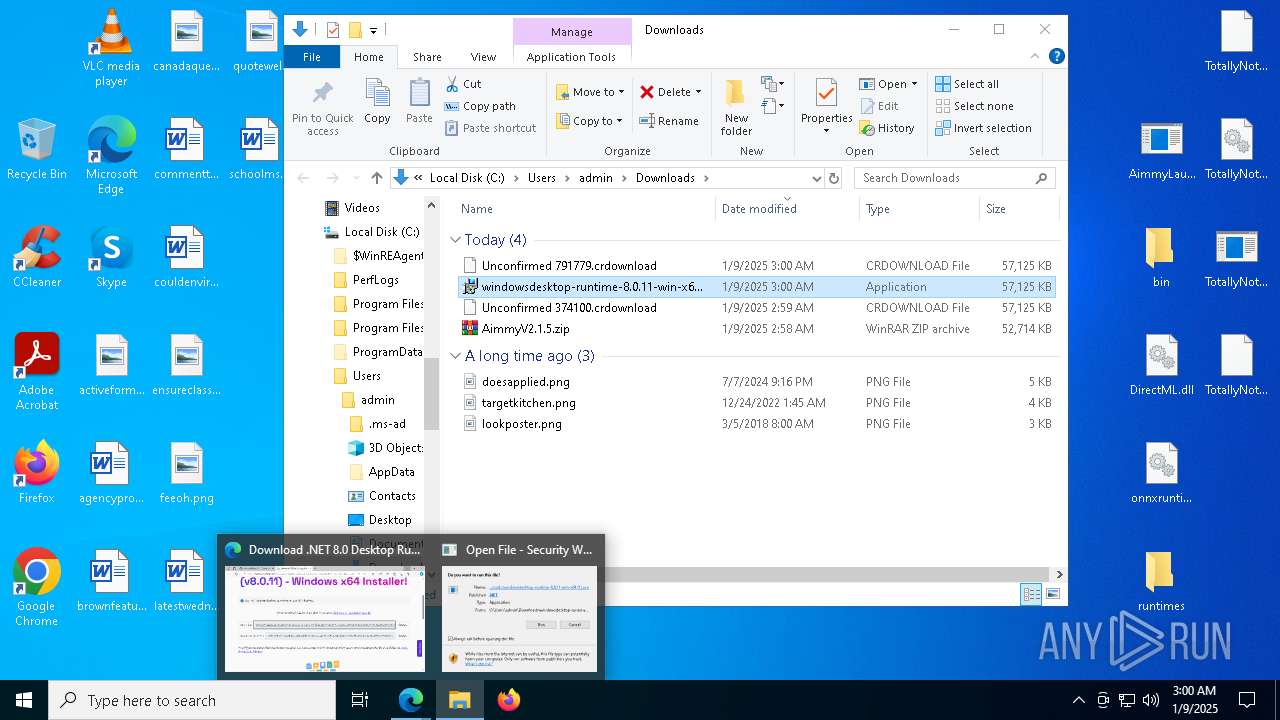Screen dimensions: 1280x720
Task: Expand the Delete dropdown arrow
Action: point(698,92)
